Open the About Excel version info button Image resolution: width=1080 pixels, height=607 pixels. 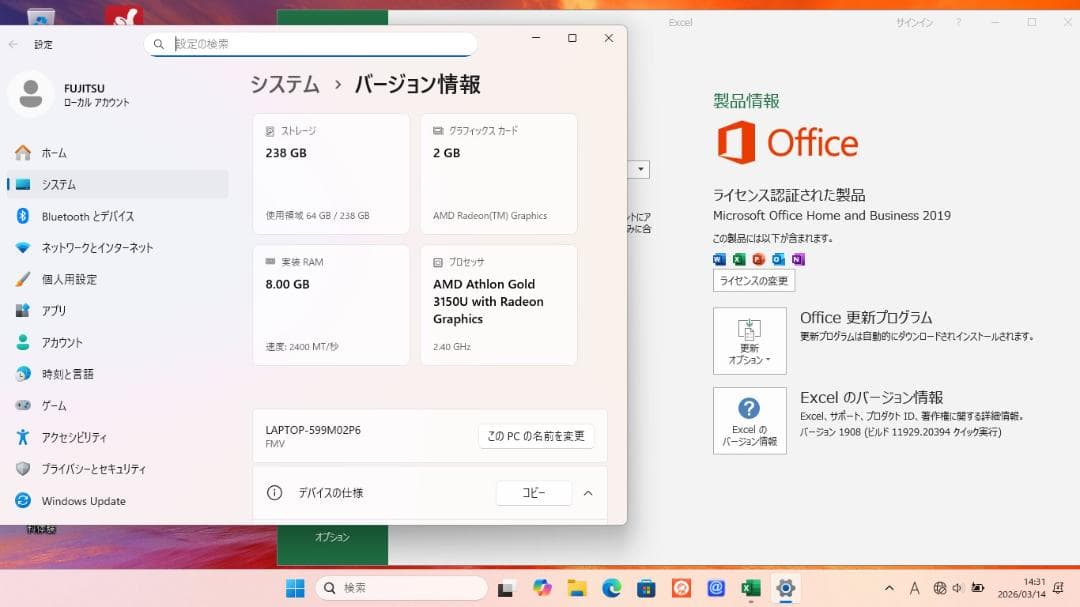(749, 421)
